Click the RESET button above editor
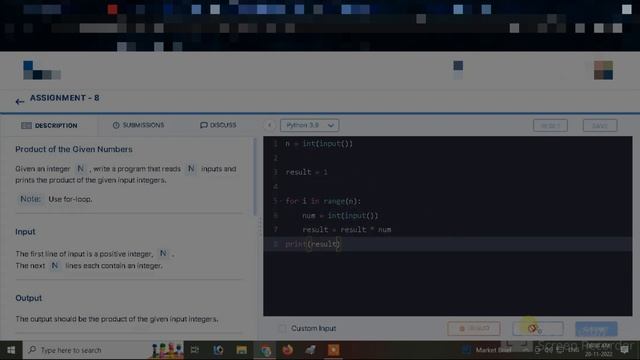Viewport: 640px width, 360px height. coord(550,125)
